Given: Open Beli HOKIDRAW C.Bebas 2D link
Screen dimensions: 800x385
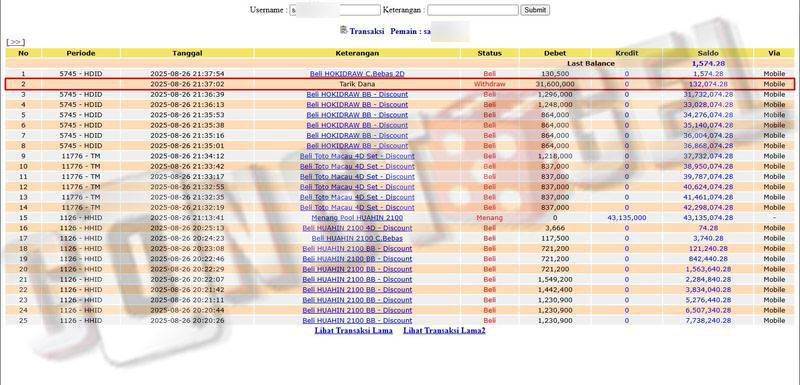Looking at the screenshot, I should pyautogui.click(x=357, y=74).
